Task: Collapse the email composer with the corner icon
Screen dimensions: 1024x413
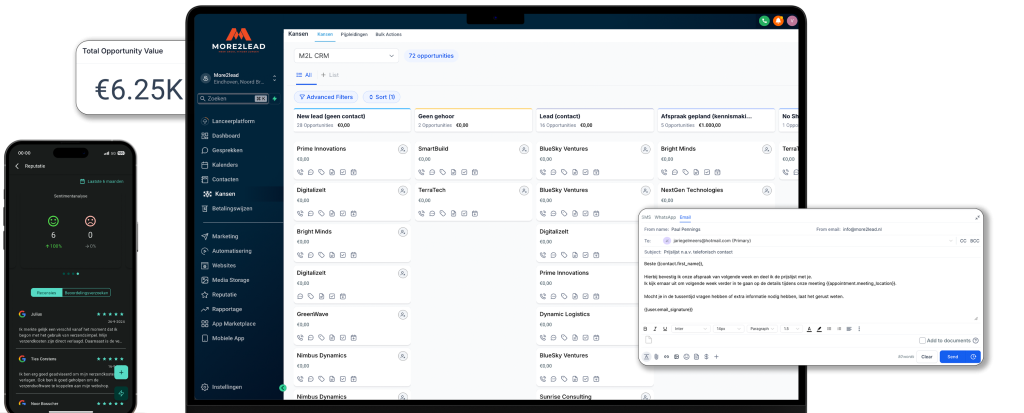Action: coord(977,217)
